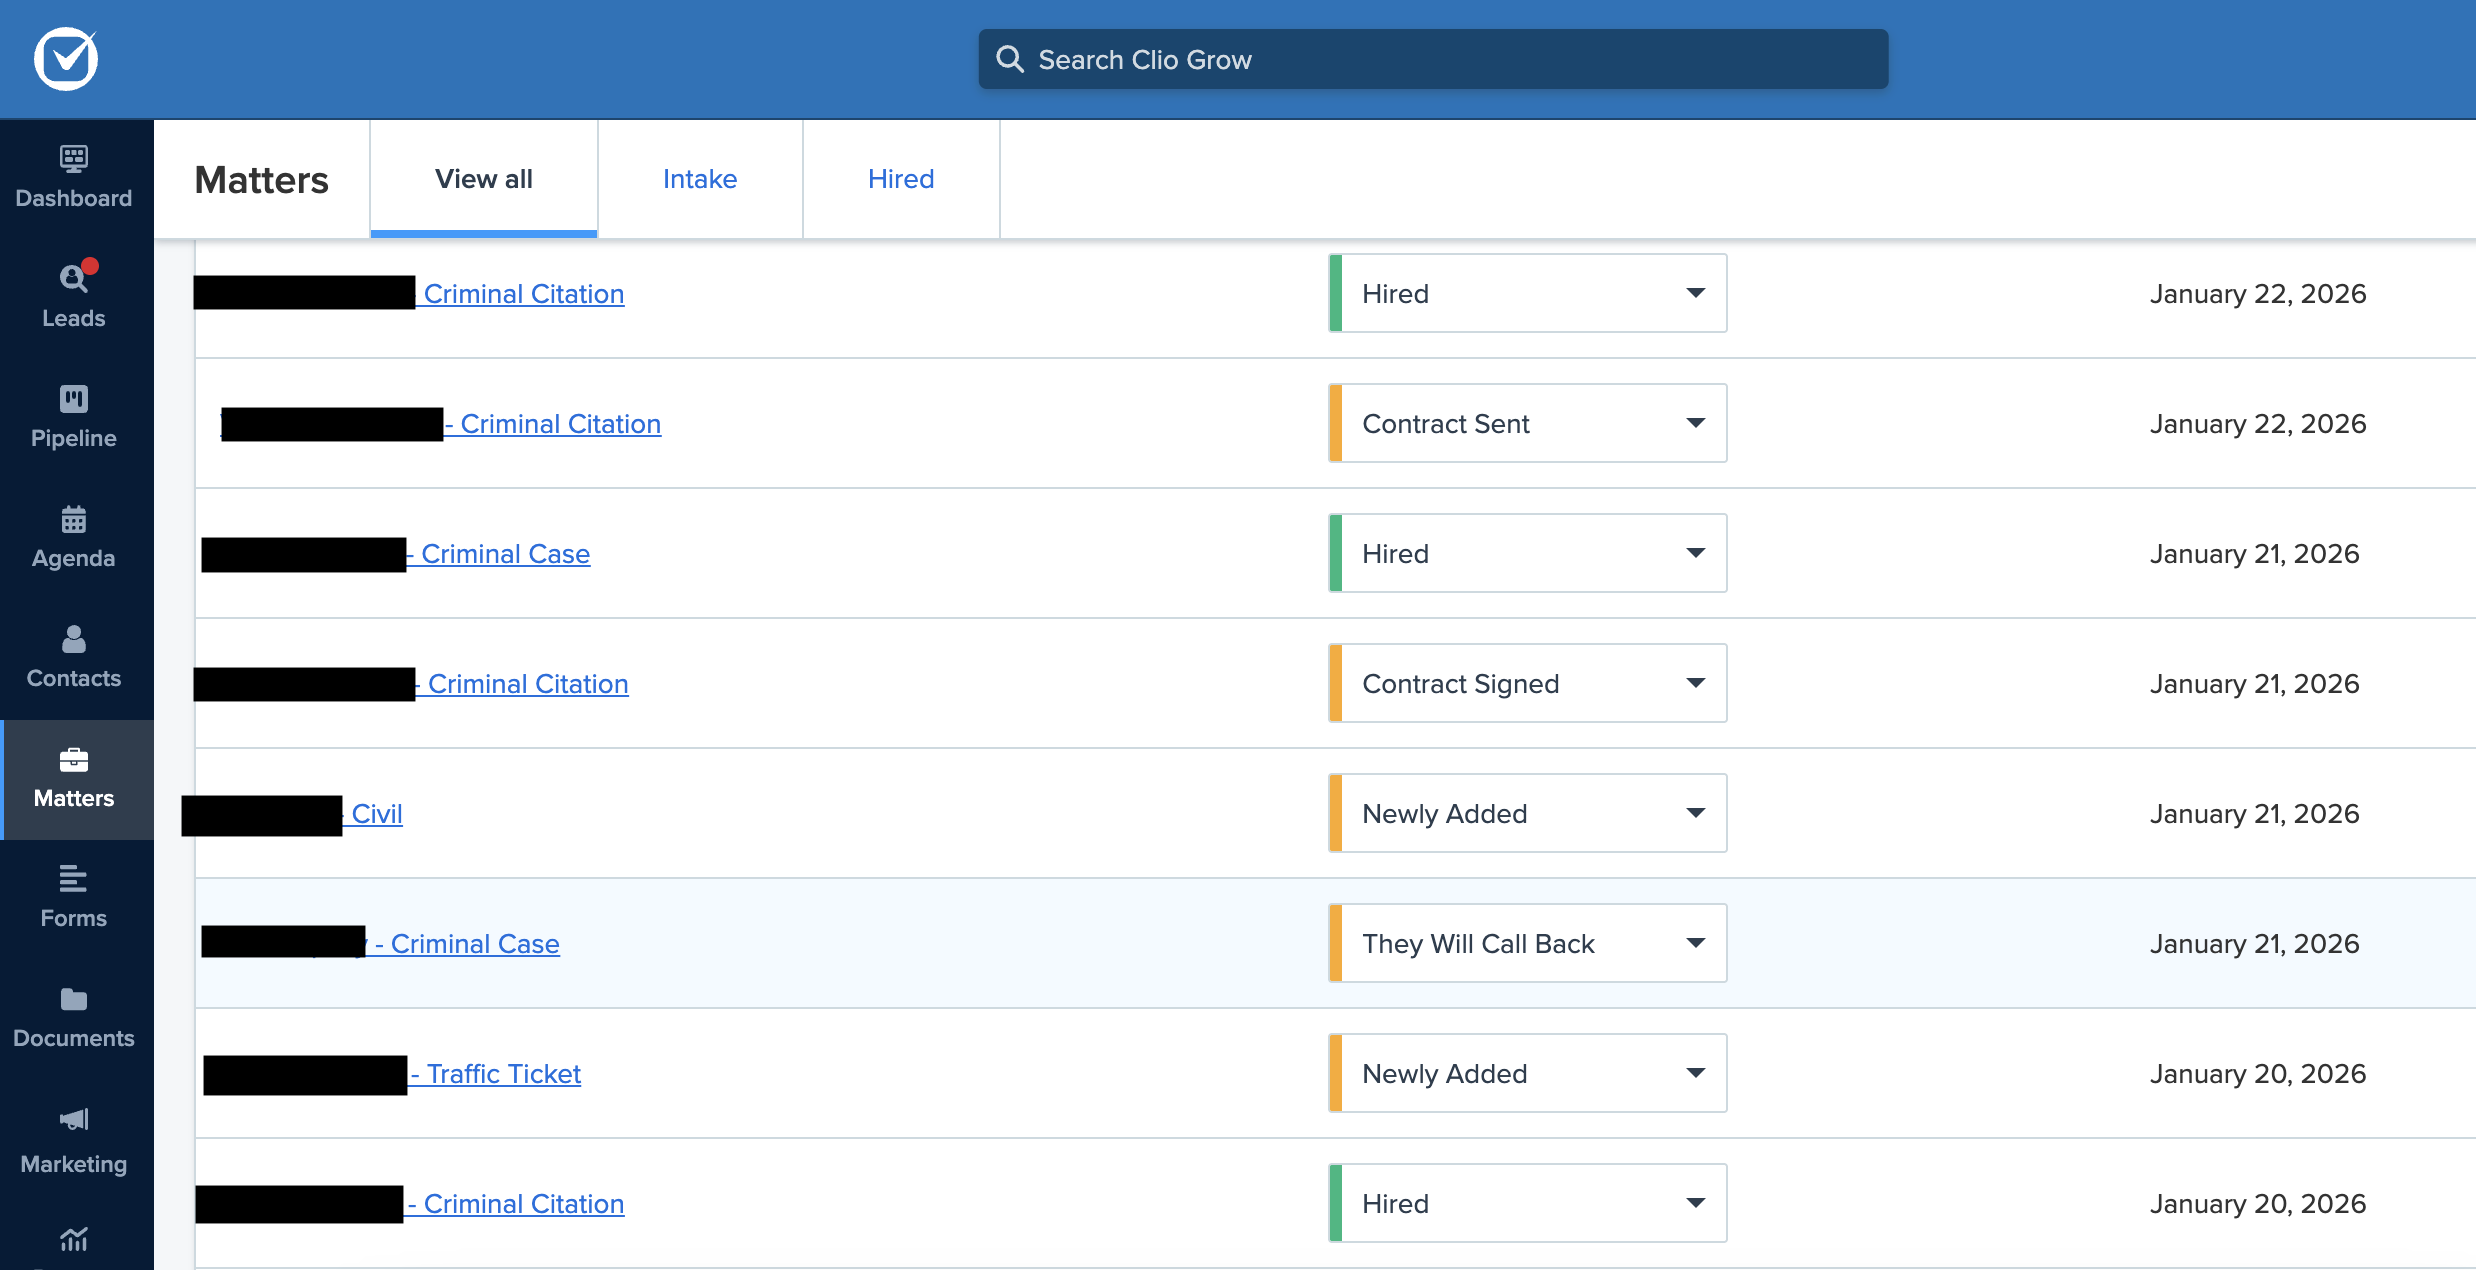The height and width of the screenshot is (1270, 2476).
Task: Go to Leads with notification badge
Action: (x=74, y=279)
